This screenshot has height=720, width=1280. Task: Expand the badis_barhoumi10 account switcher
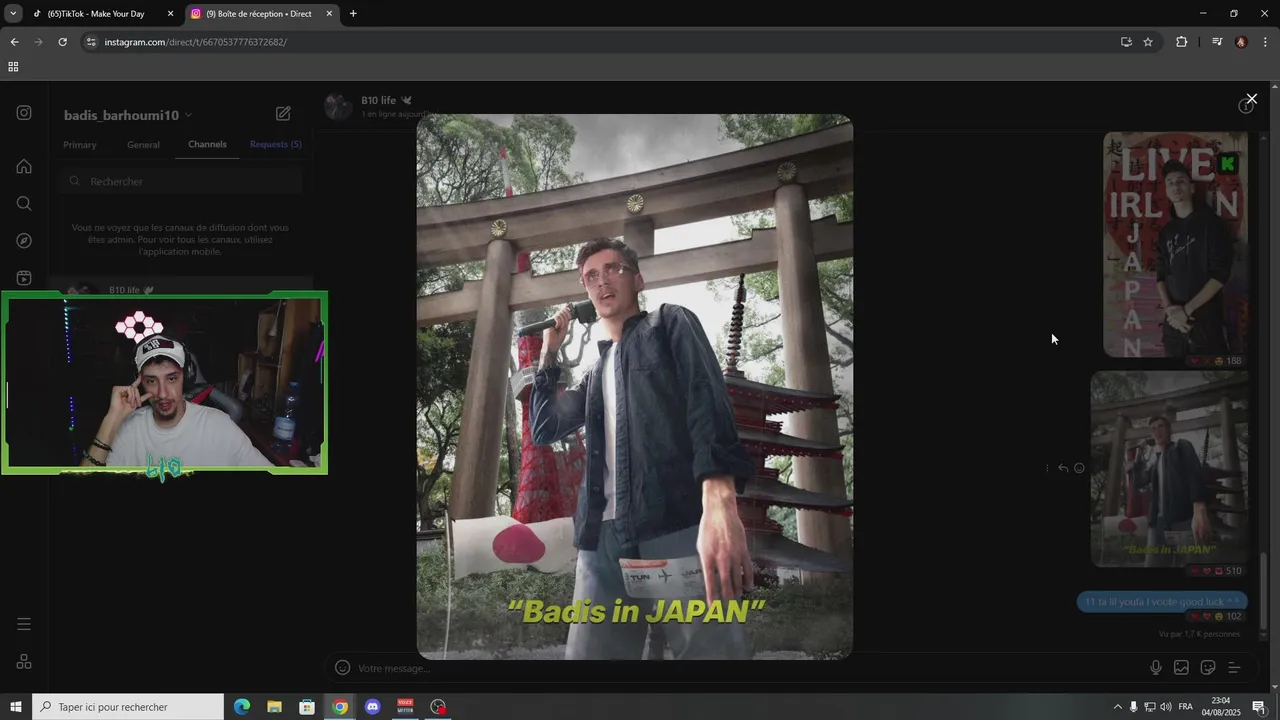pos(128,115)
